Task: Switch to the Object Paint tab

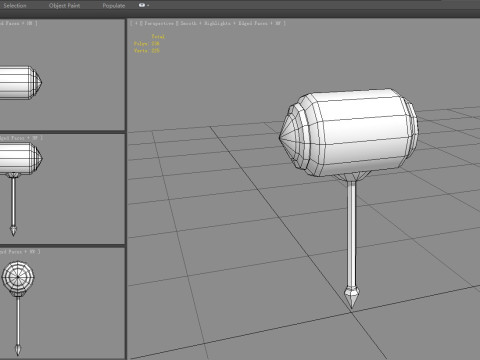Action: (x=64, y=5)
